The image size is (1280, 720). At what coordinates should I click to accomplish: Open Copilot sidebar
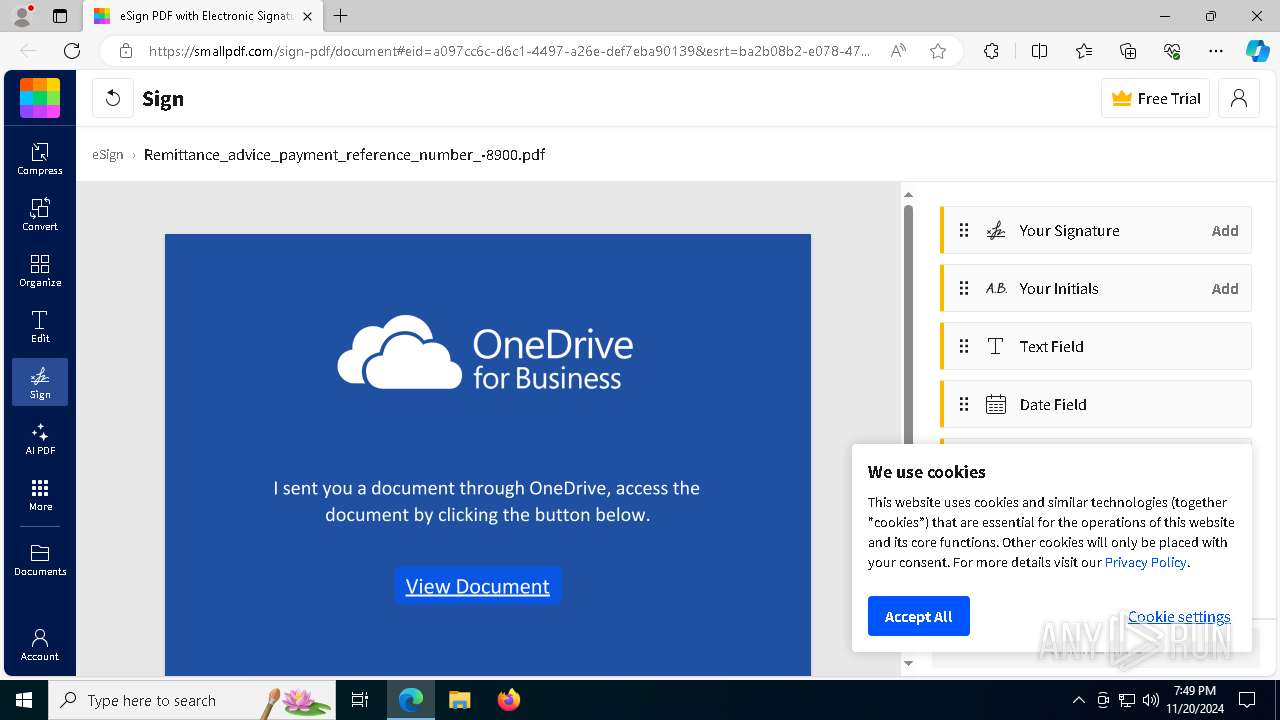pyautogui.click(x=1257, y=51)
